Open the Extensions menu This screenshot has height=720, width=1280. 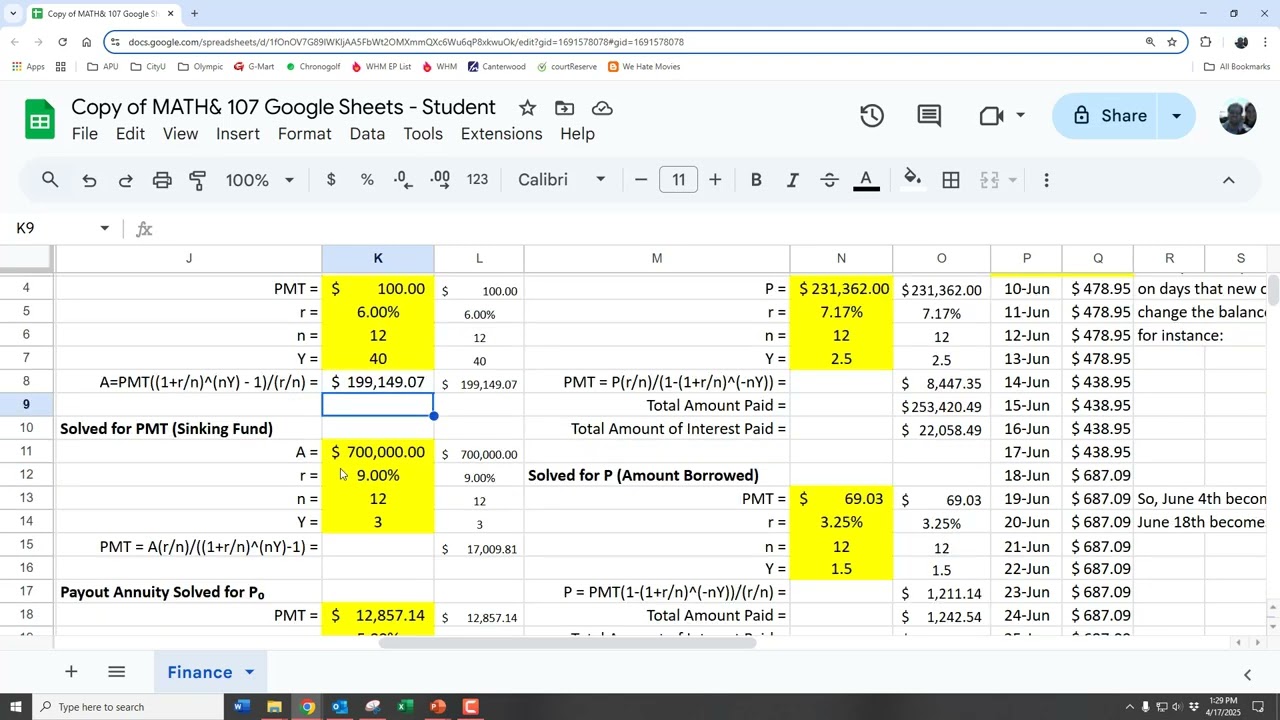tap(501, 134)
